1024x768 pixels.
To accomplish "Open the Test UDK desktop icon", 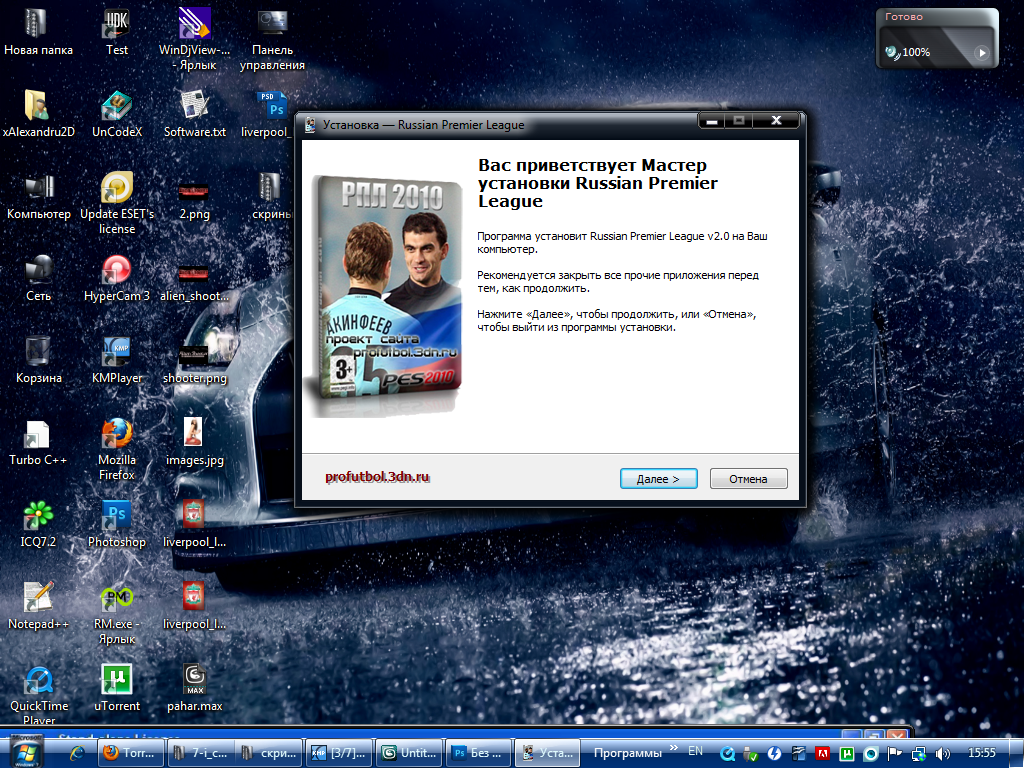I will point(117,31).
